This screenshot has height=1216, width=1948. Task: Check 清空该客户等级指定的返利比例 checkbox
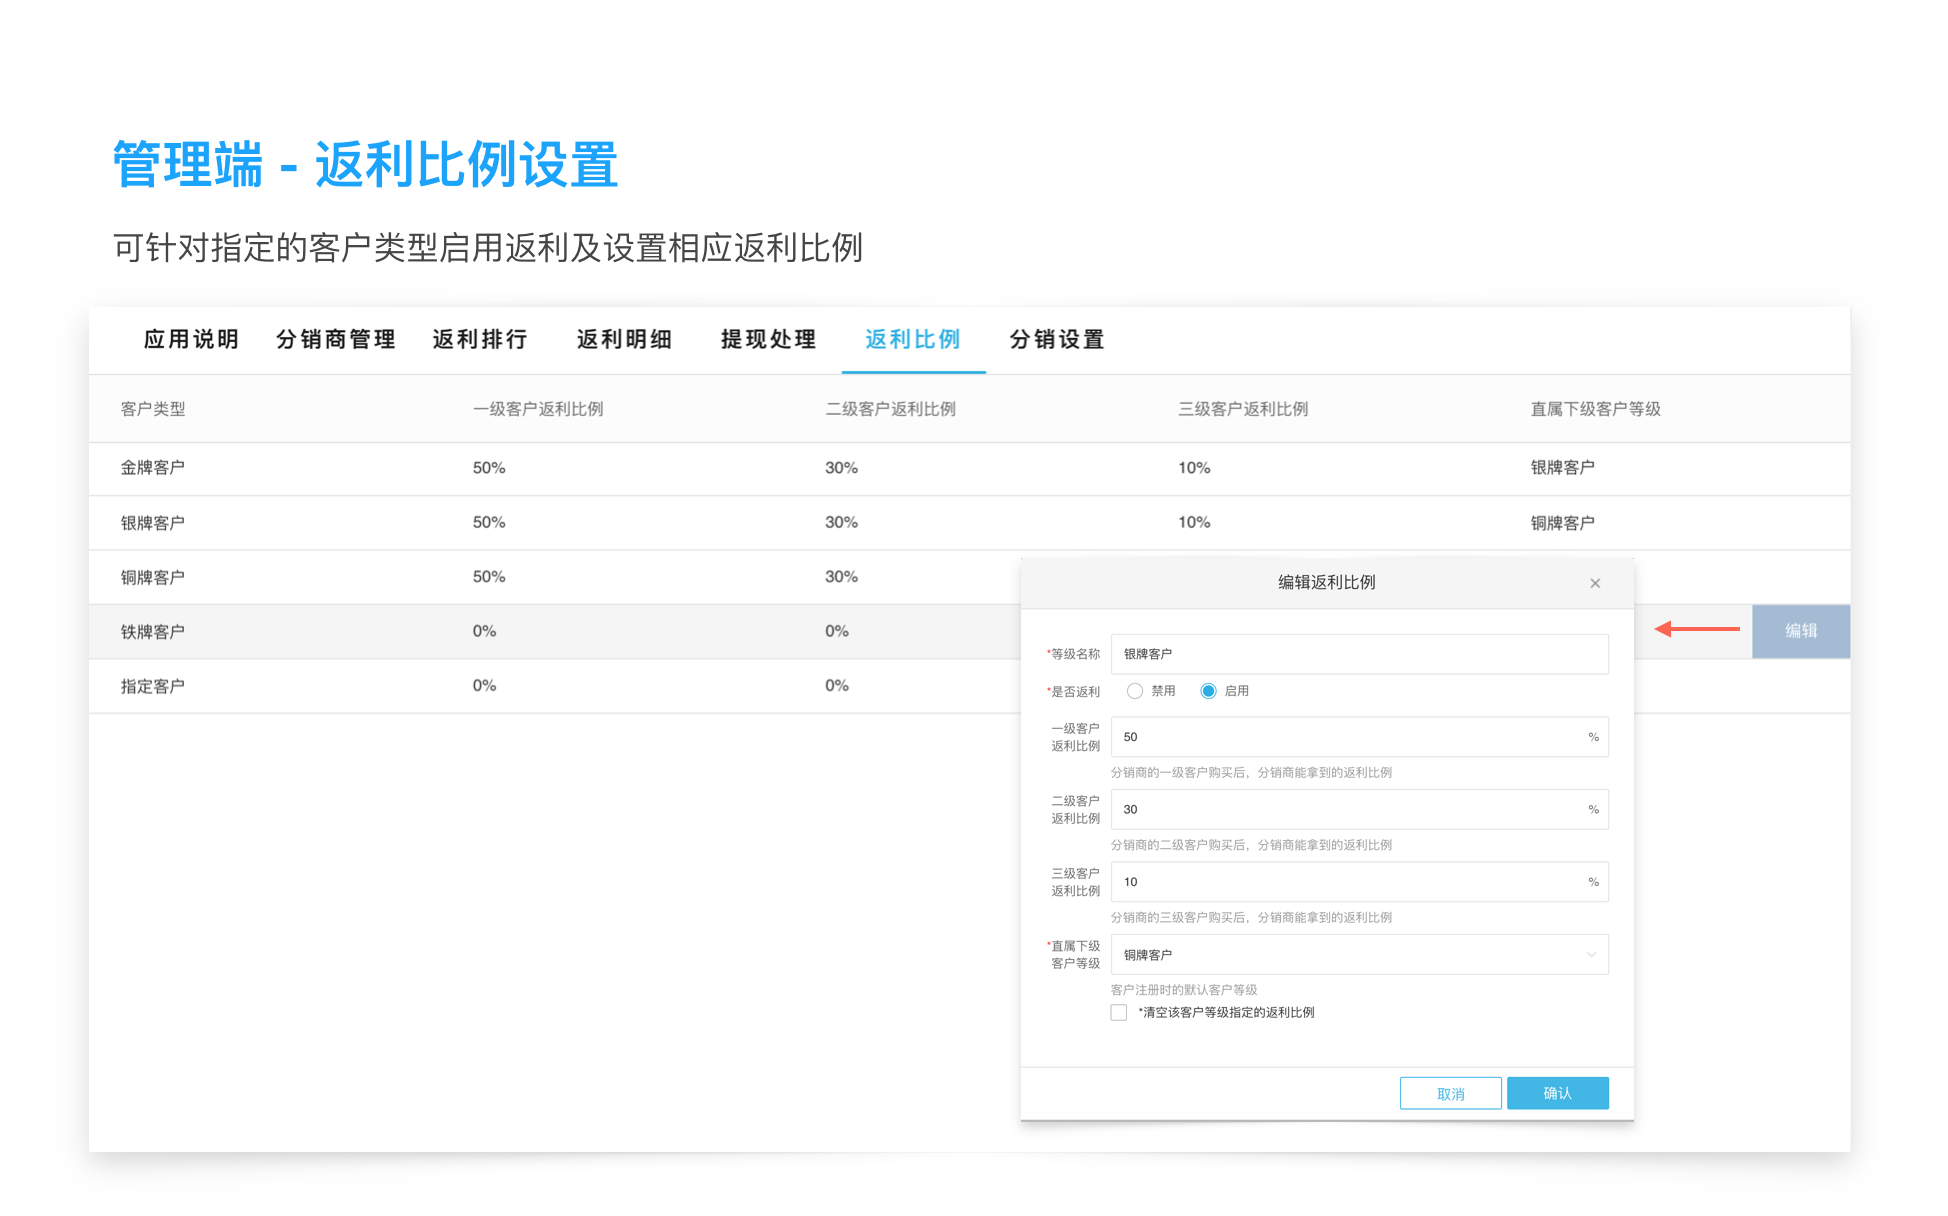pos(1119,1012)
